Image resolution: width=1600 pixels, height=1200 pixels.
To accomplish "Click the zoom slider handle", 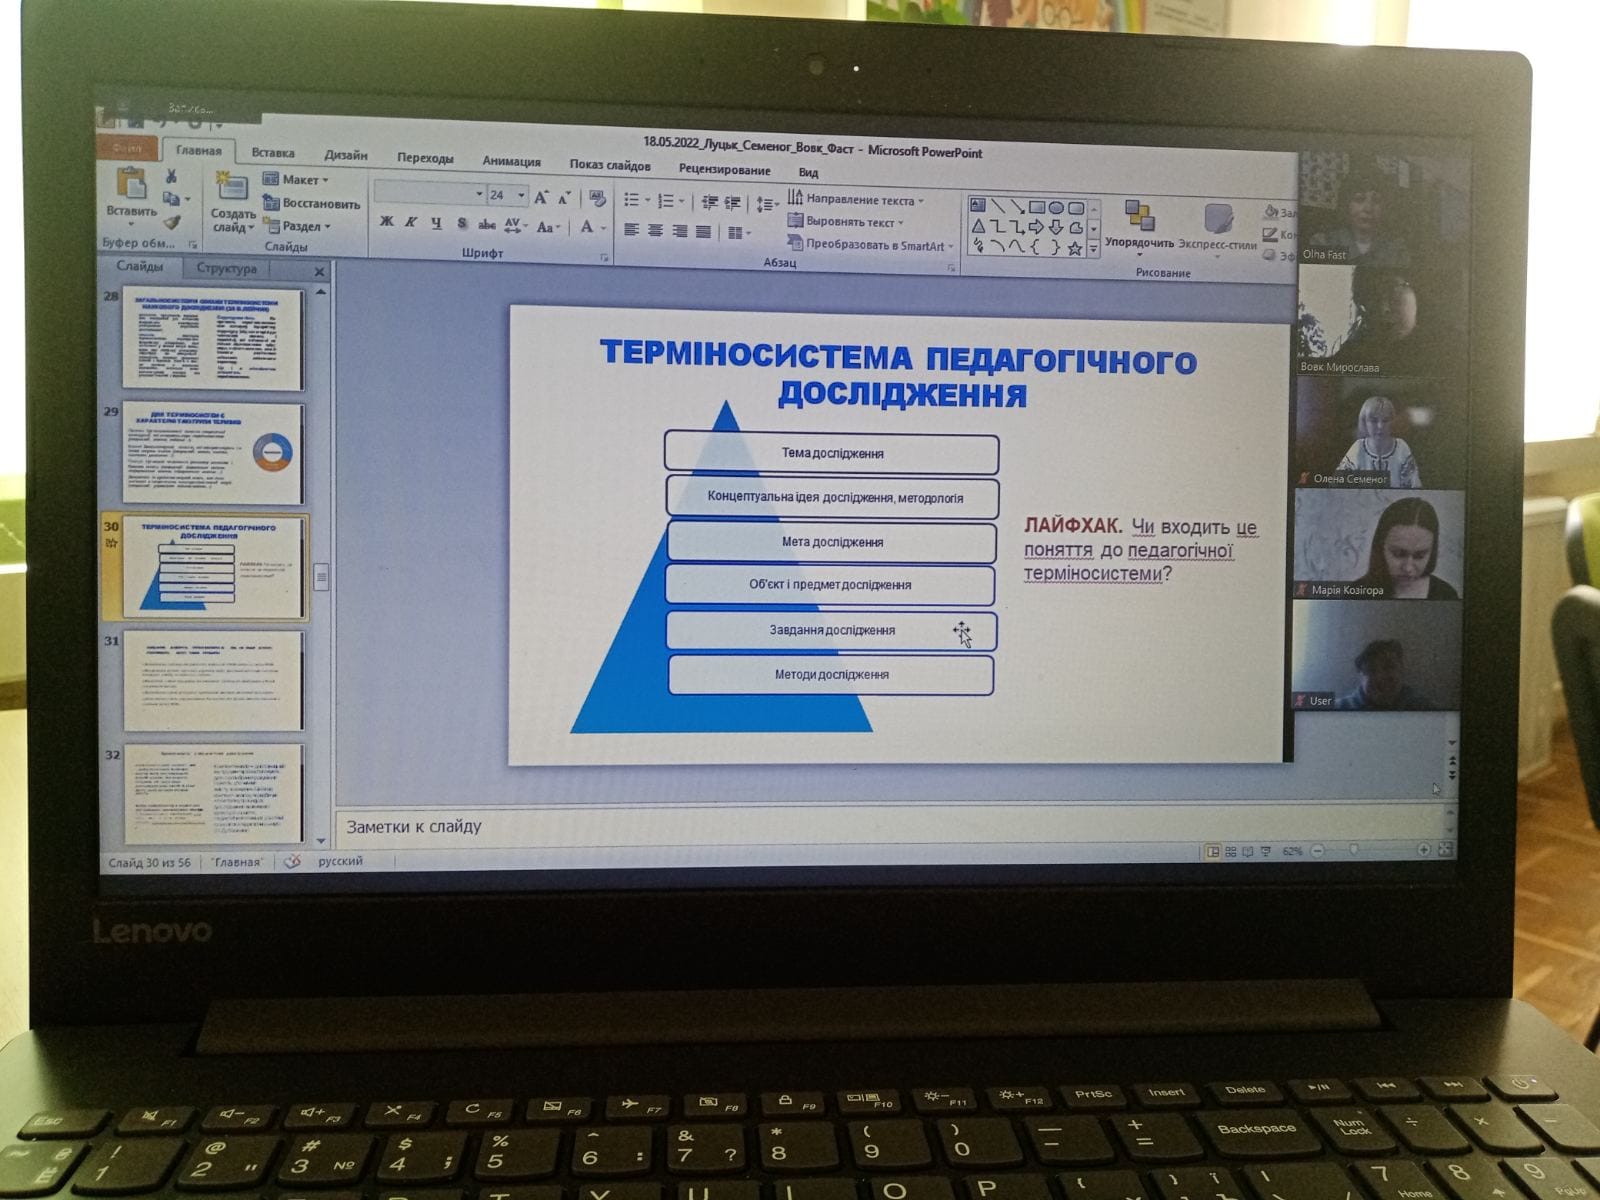I will (1354, 850).
